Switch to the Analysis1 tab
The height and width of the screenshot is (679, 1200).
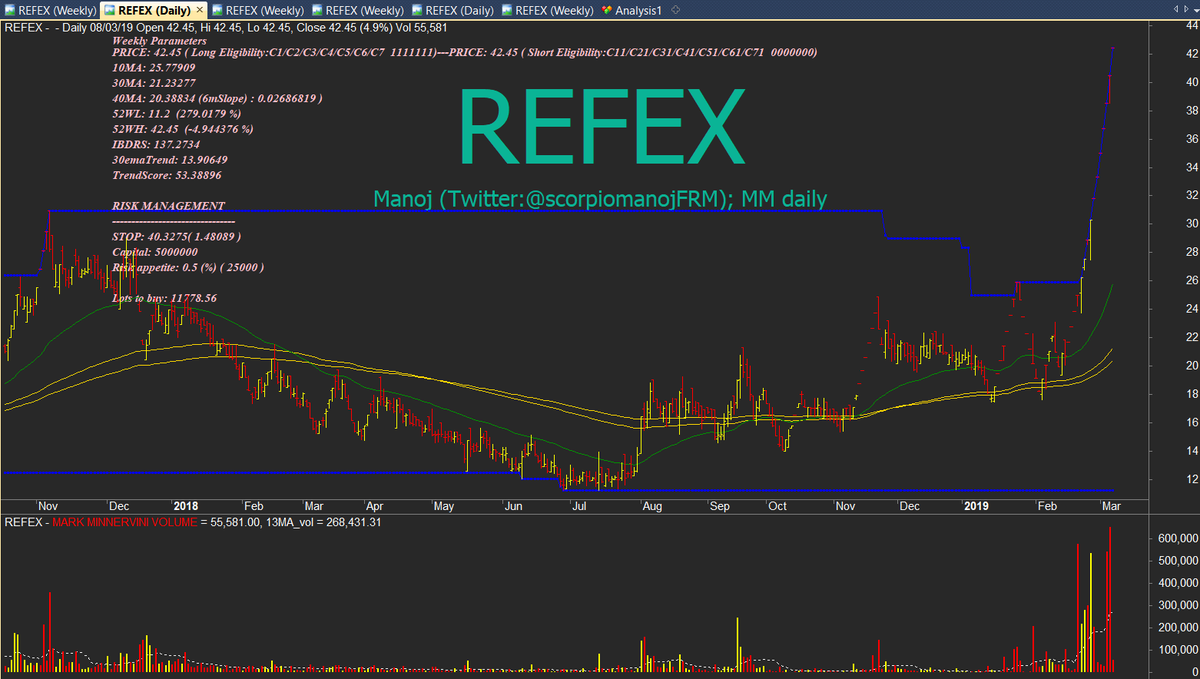(x=633, y=10)
